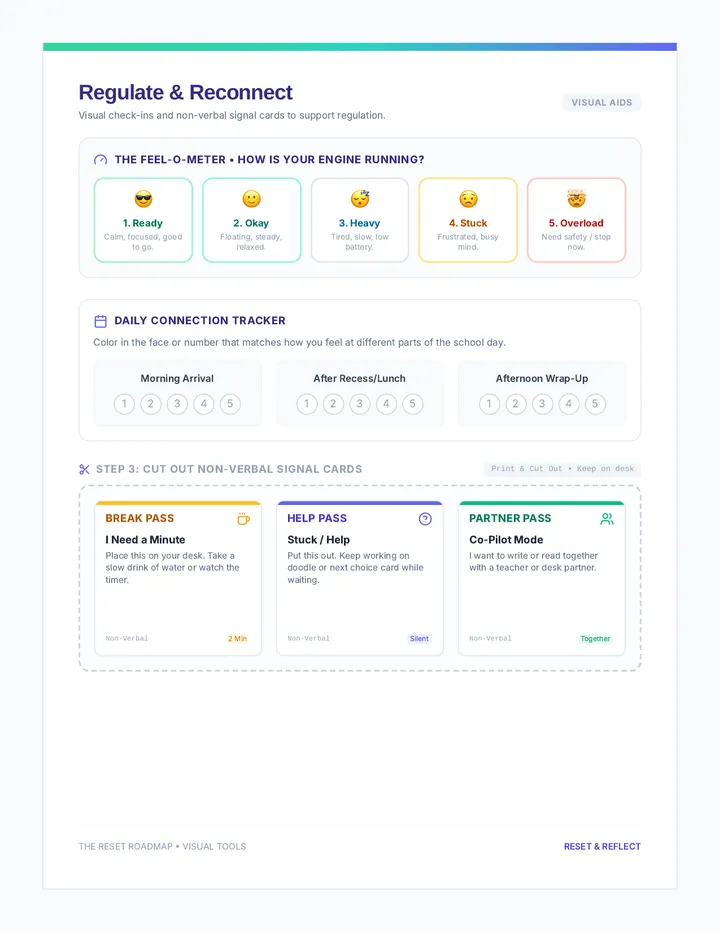The height and width of the screenshot is (932, 720).
Task: Click the '1. Ready' card title
Action: tap(143, 223)
